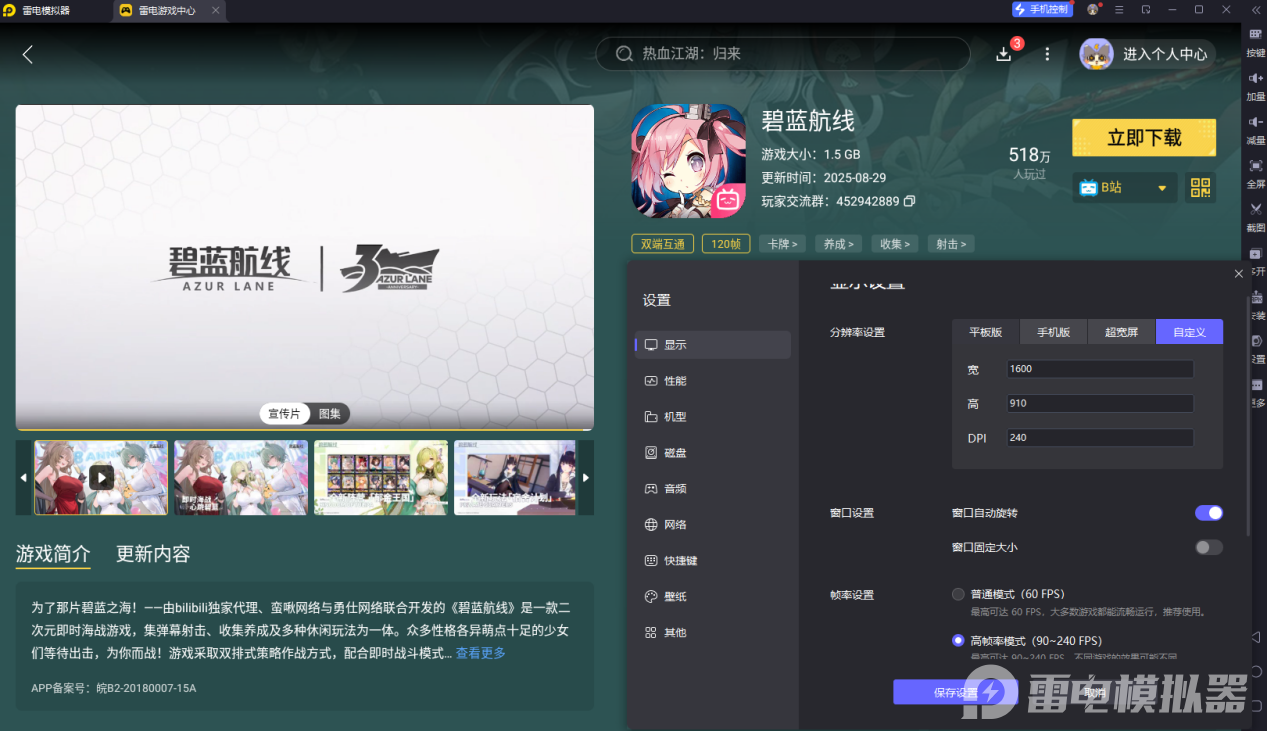Select 自定义 resolution tab
This screenshot has height=731, width=1267.
point(1189,332)
